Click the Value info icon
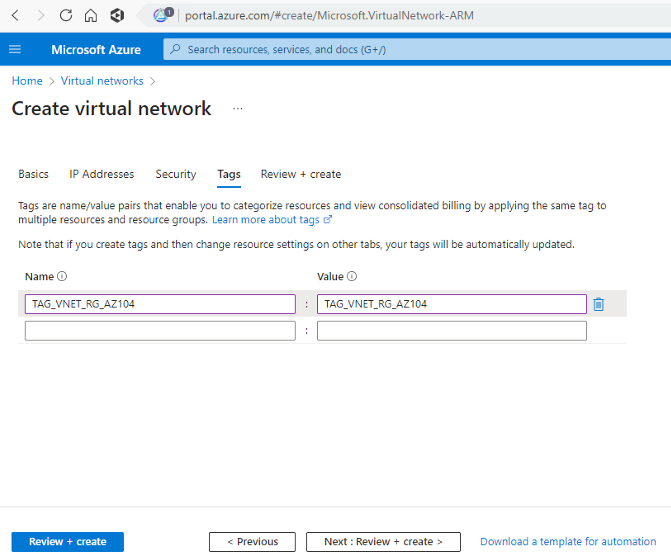The width and height of the screenshot is (671, 554). (x=352, y=276)
